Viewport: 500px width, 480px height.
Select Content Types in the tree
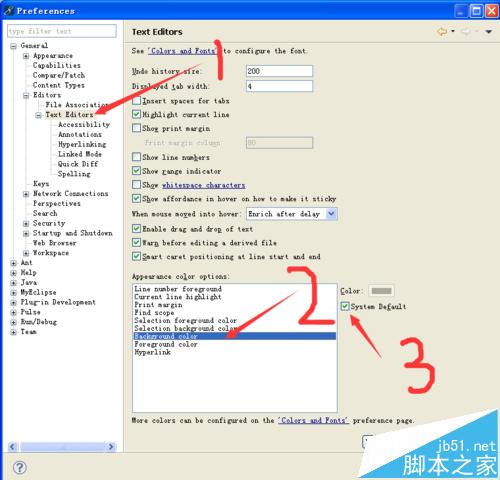coord(59,85)
